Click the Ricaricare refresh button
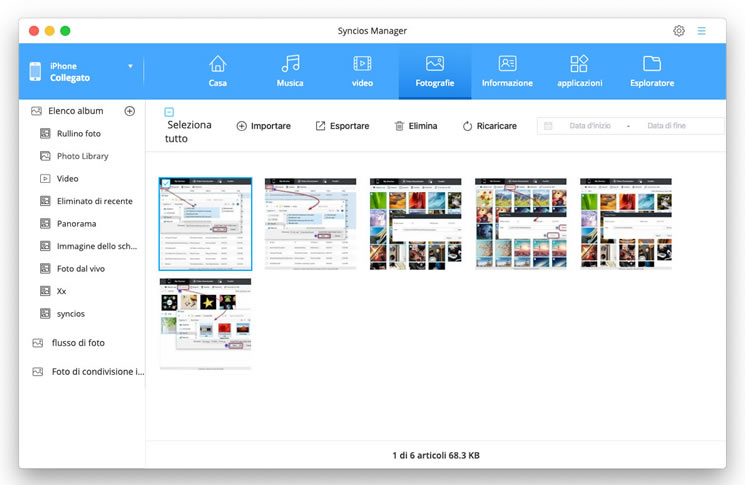 point(489,126)
